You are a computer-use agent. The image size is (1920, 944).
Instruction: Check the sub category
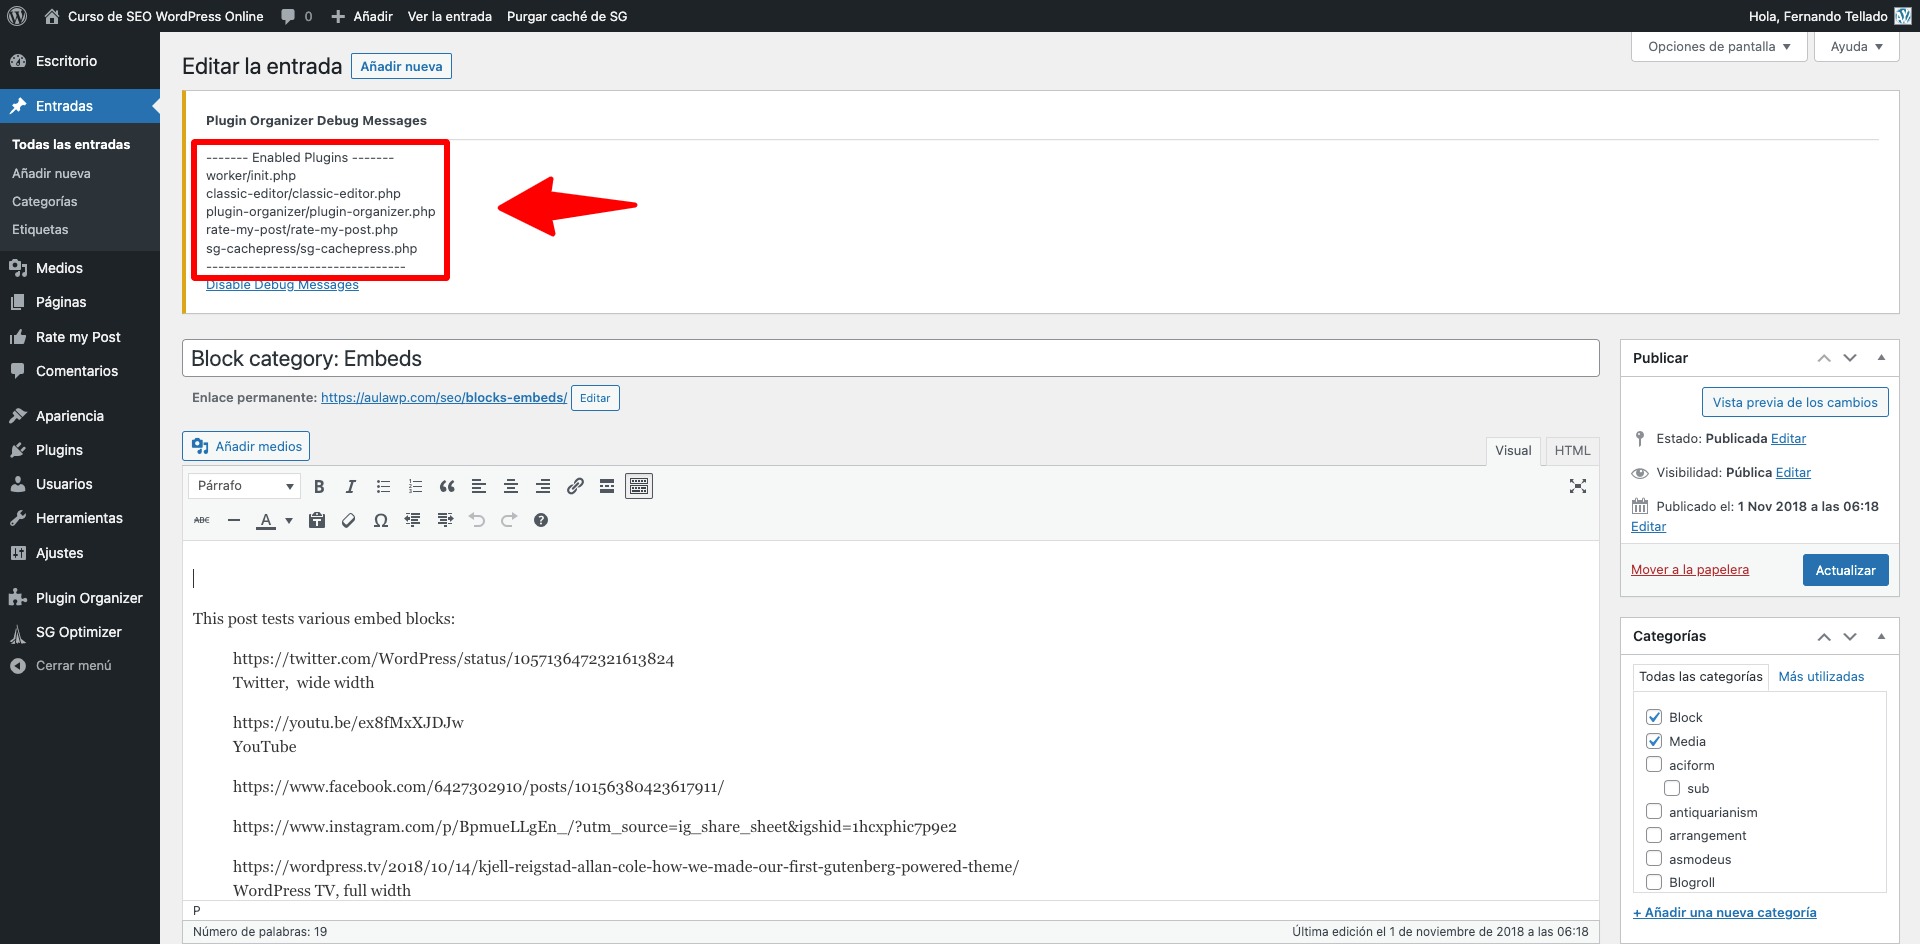pyautogui.click(x=1672, y=788)
